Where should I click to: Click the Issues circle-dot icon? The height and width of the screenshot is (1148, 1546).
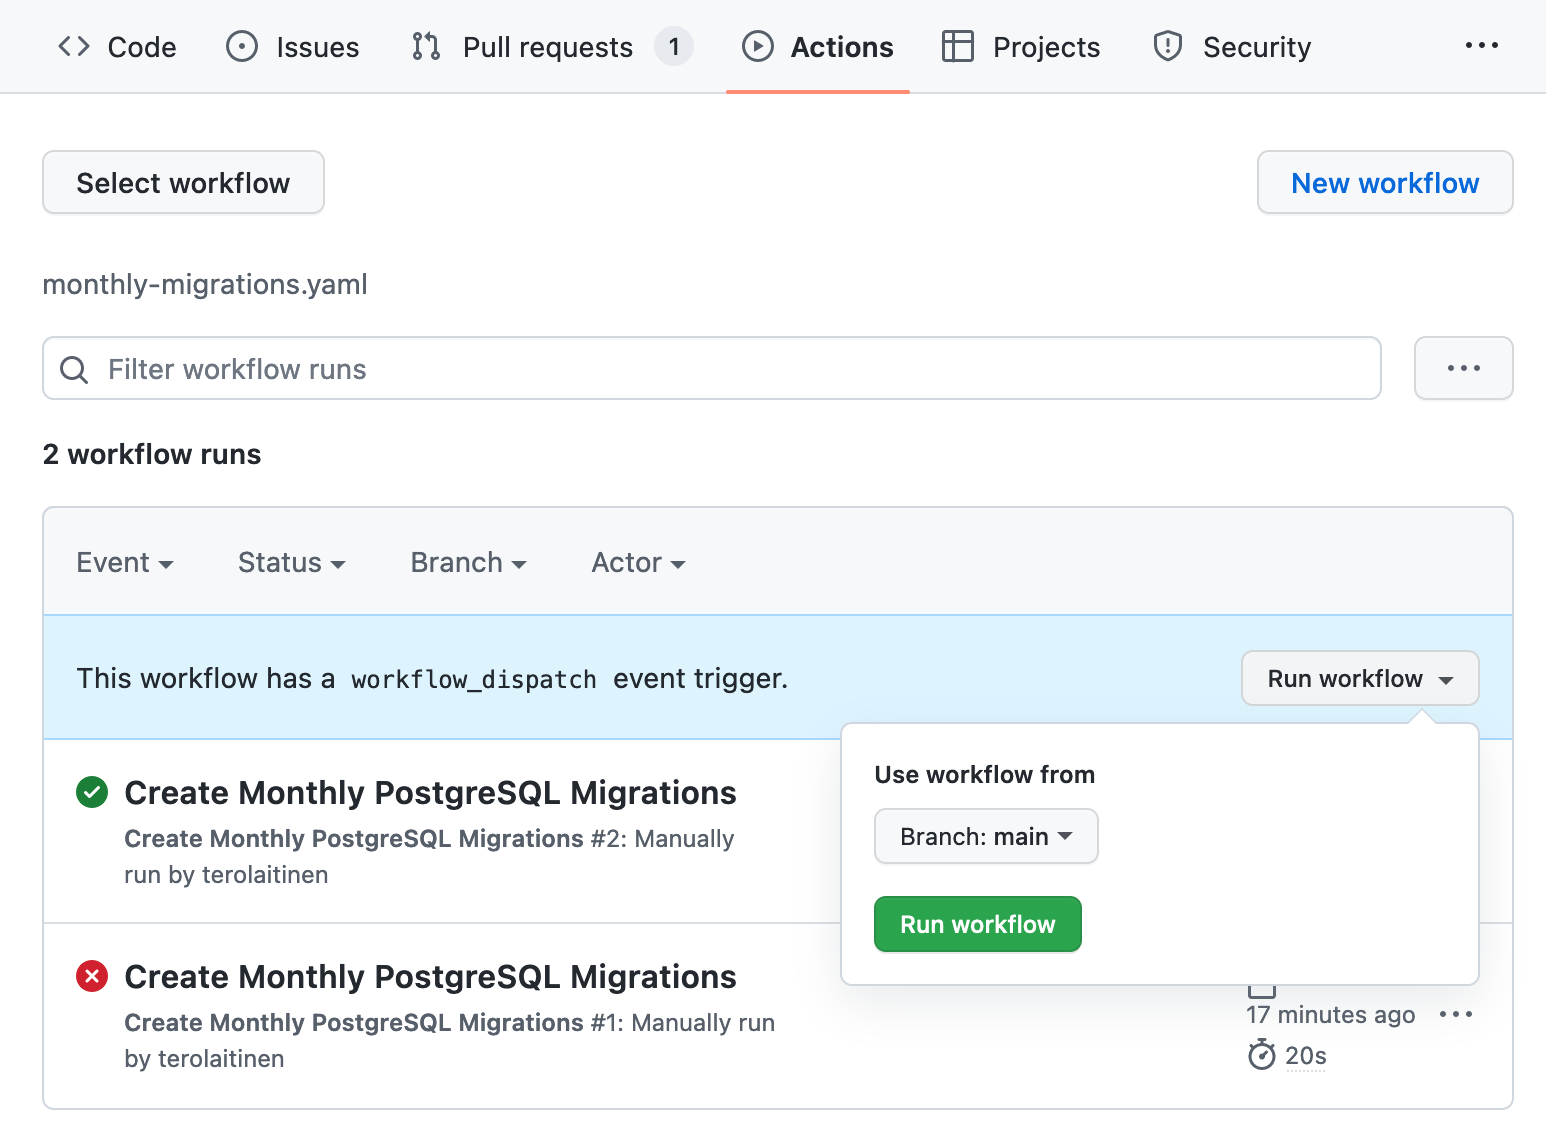click(x=242, y=46)
